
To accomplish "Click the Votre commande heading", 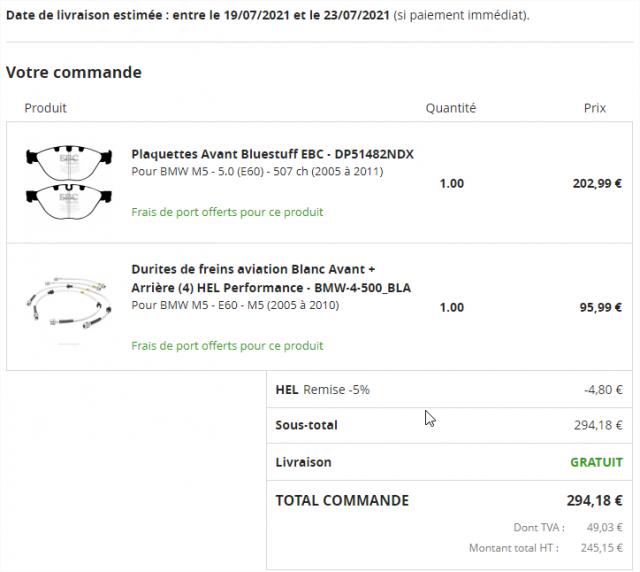I will (74, 72).
